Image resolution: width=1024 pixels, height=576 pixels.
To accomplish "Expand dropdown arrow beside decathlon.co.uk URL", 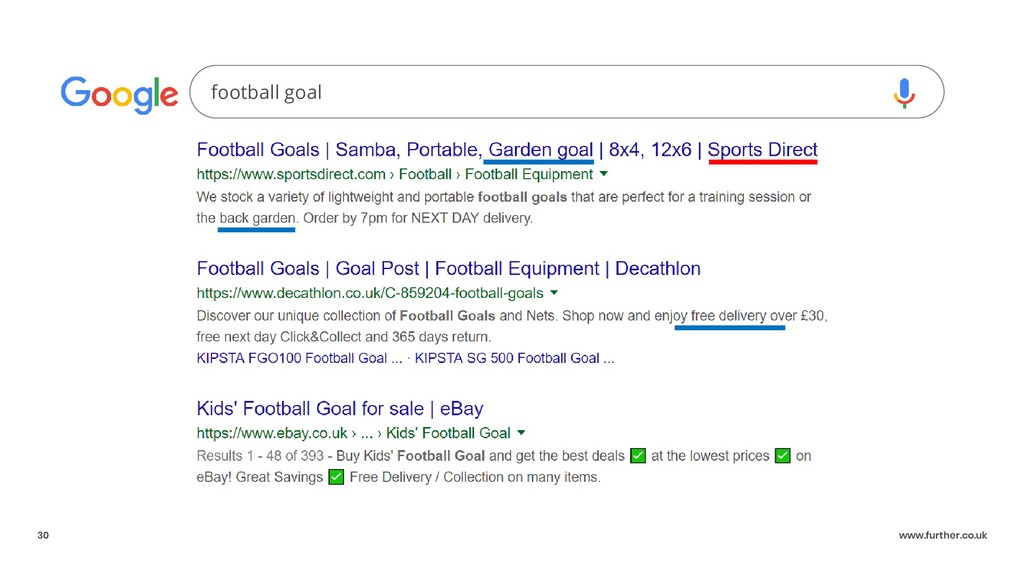I will point(554,293).
